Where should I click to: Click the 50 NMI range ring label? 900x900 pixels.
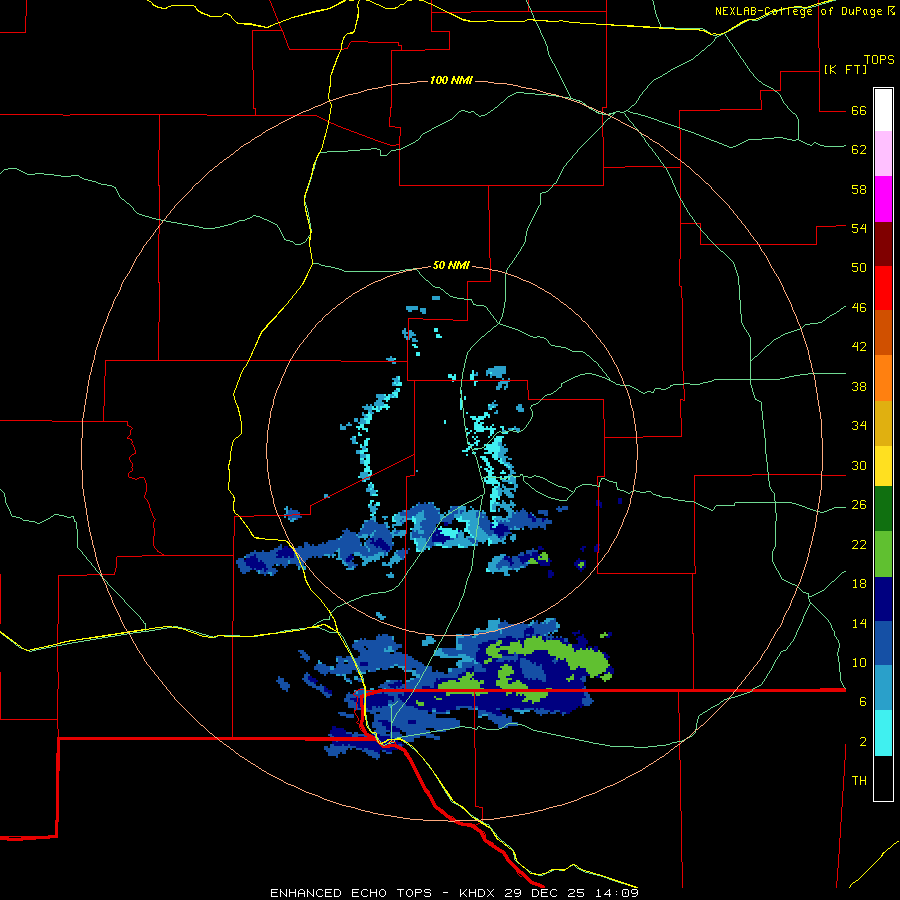[451, 265]
